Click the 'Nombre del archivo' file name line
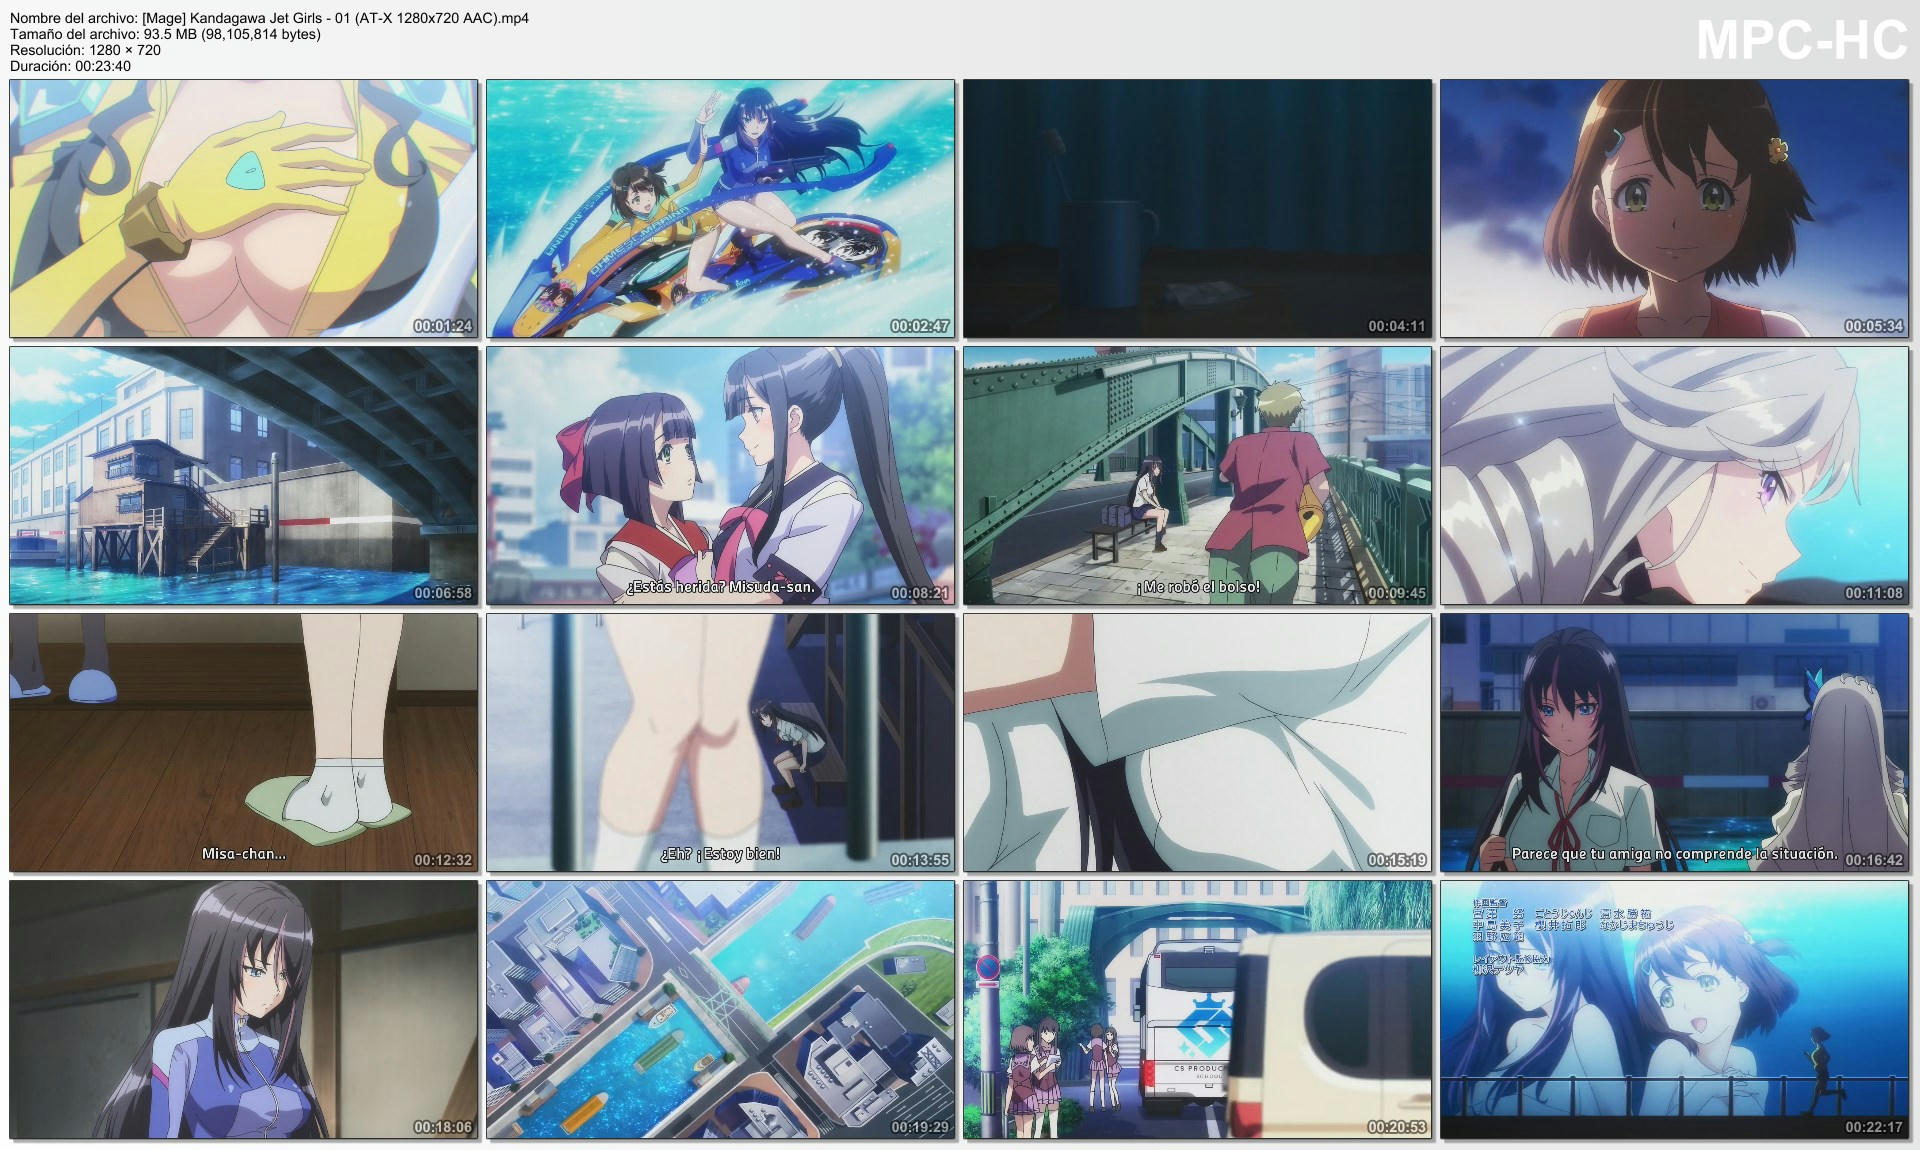Screen dimensions: 1920x1150 pyautogui.click(x=270, y=18)
